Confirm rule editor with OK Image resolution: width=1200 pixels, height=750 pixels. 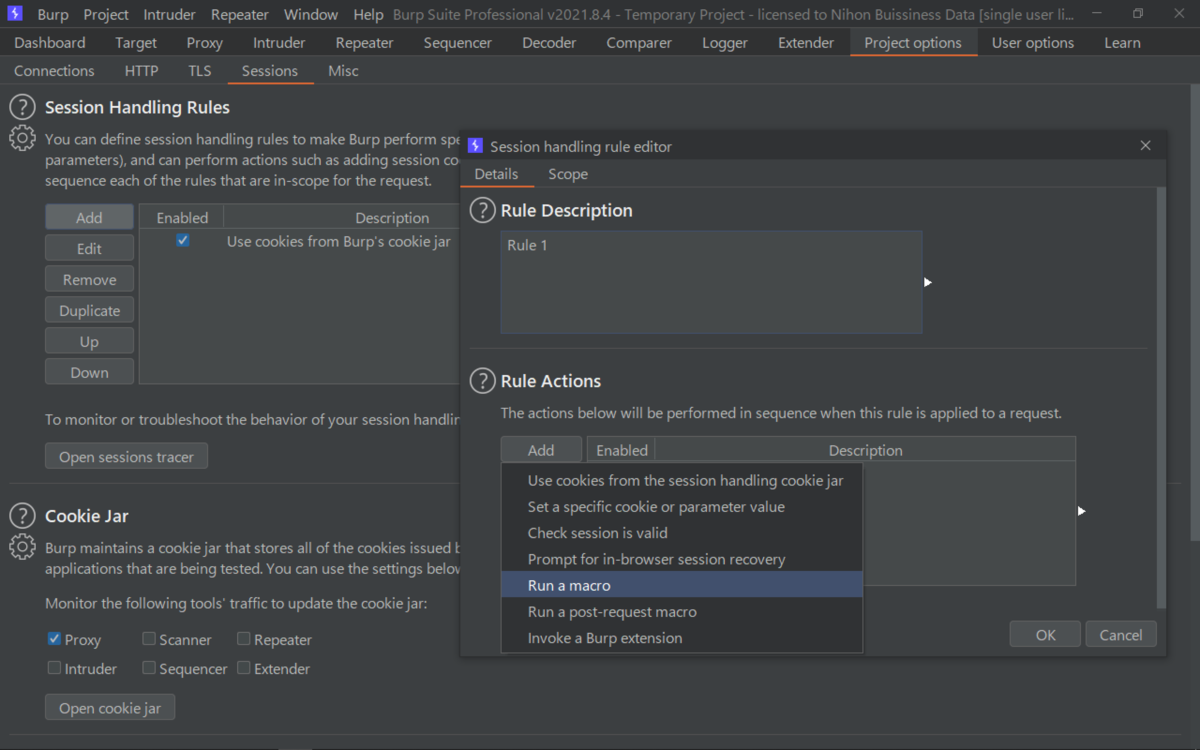(1045, 634)
